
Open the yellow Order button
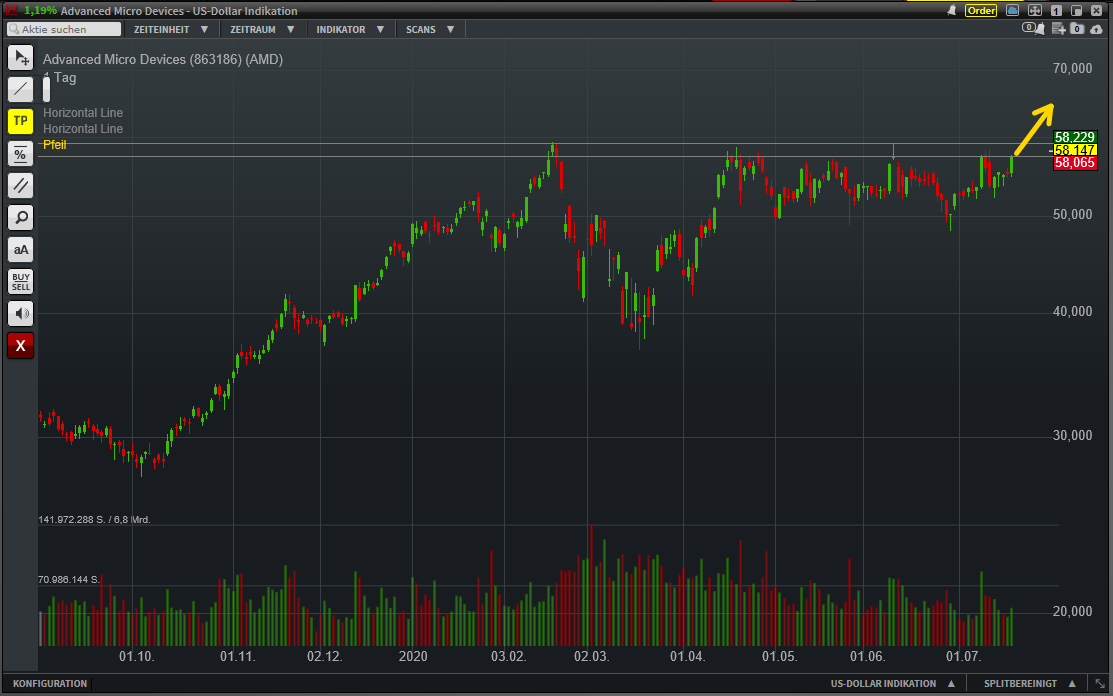pyautogui.click(x=981, y=11)
